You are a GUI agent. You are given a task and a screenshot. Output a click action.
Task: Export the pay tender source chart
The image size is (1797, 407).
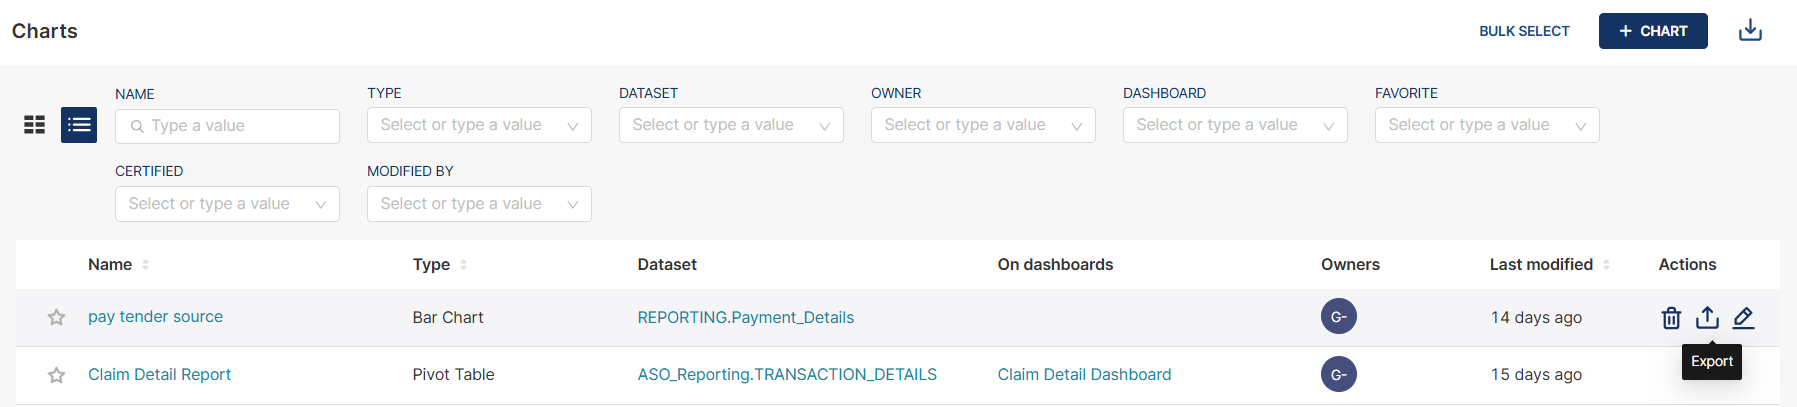click(x=1707, y=318)
